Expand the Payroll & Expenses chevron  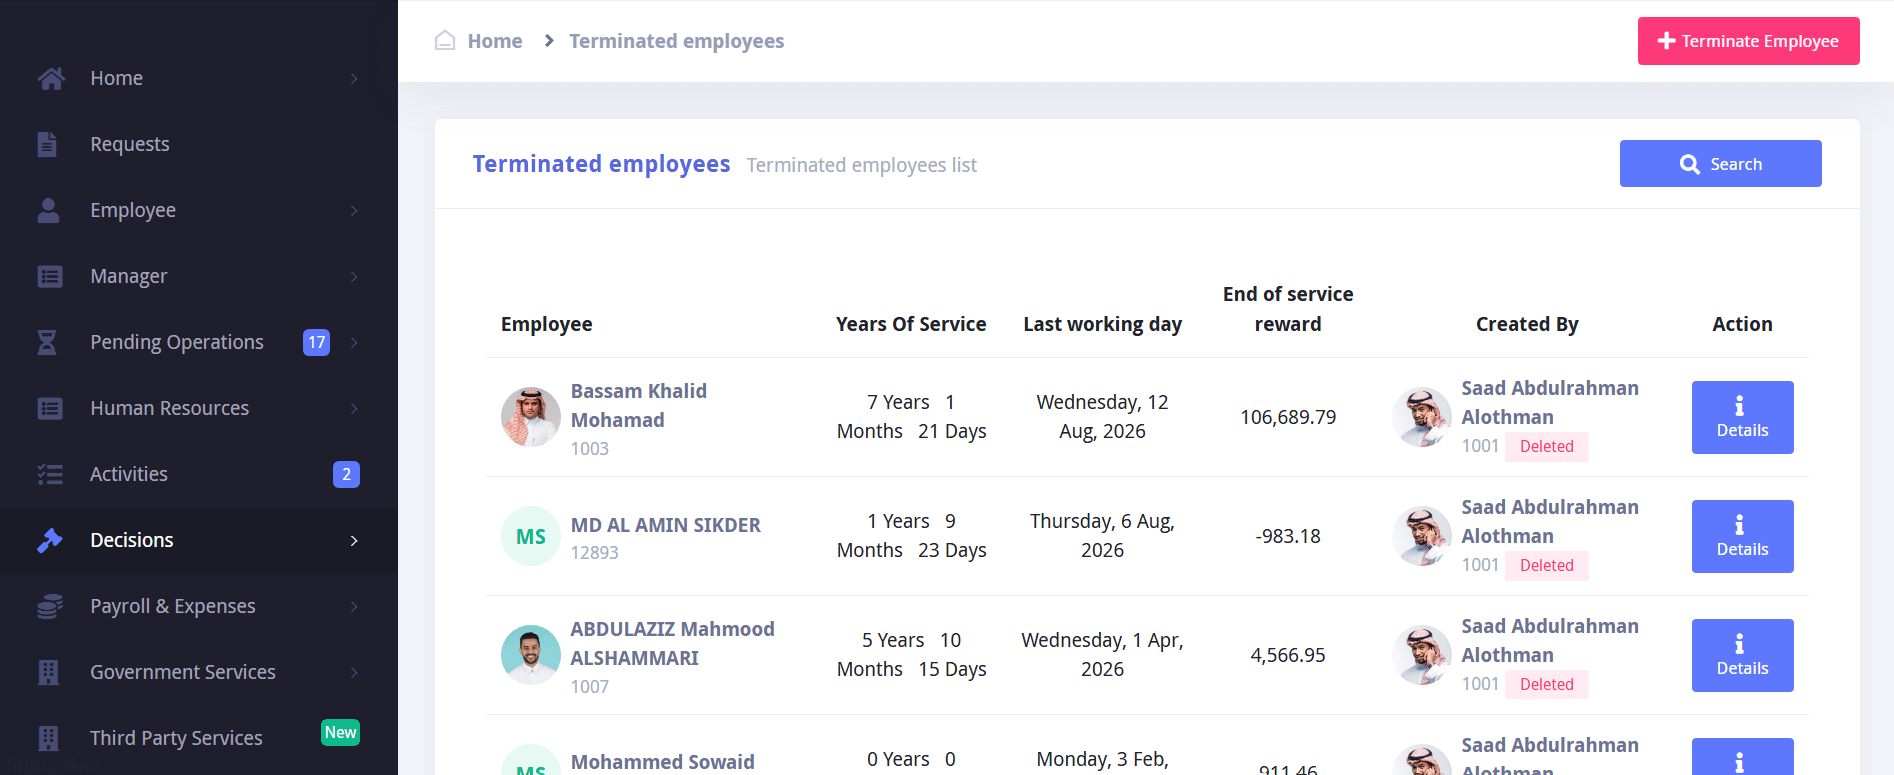click(x=354, y=606)
